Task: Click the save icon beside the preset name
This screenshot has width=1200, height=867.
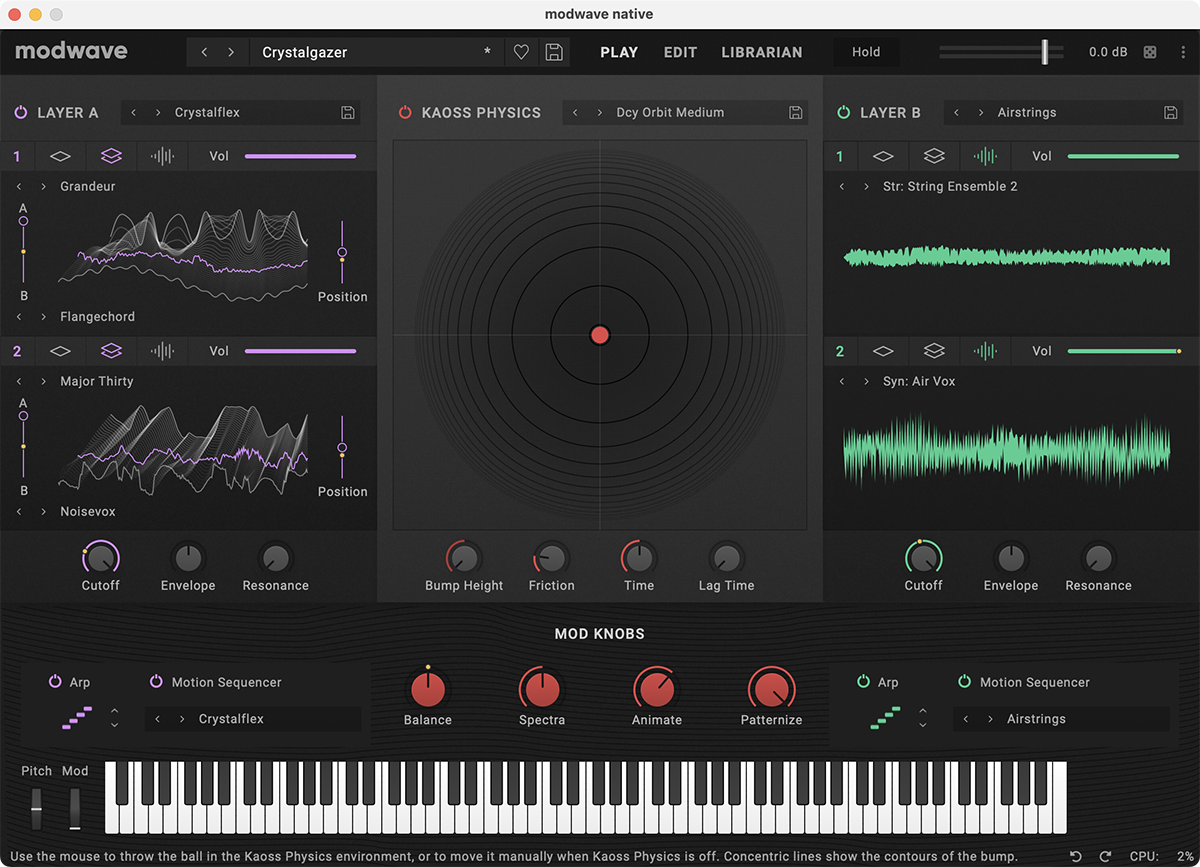Action: [x=554, y=52]
